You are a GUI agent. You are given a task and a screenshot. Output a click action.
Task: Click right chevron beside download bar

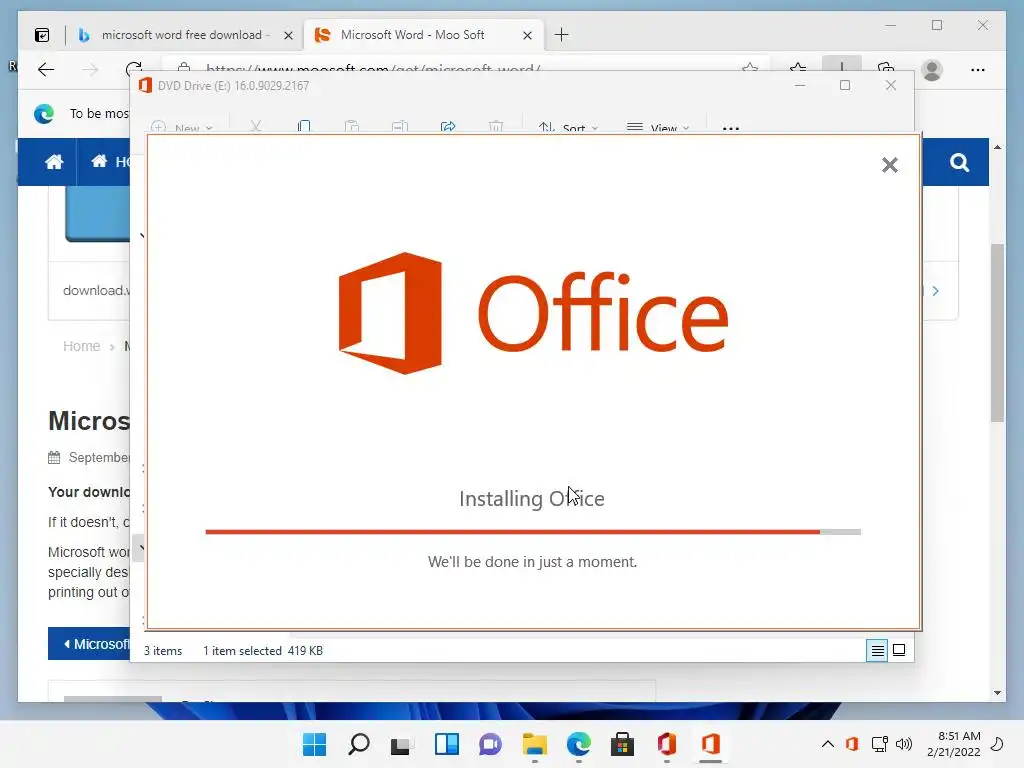point(936,291)
